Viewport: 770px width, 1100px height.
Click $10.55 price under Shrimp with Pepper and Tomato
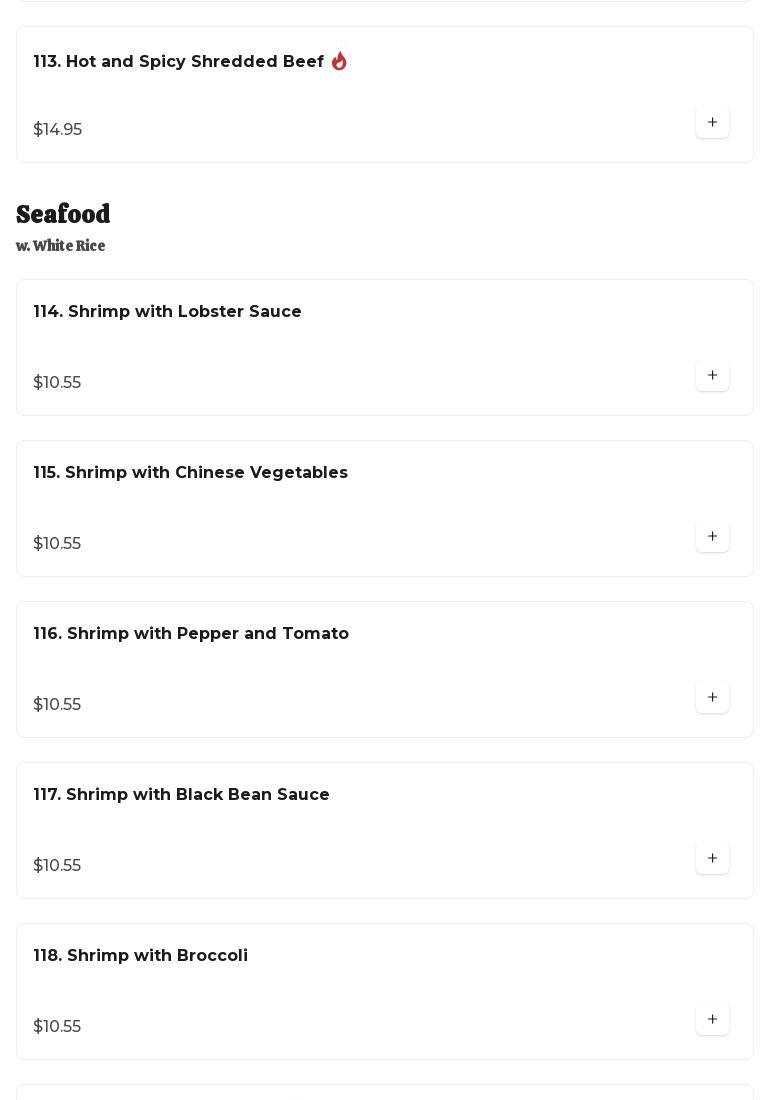tap(57, 705)
